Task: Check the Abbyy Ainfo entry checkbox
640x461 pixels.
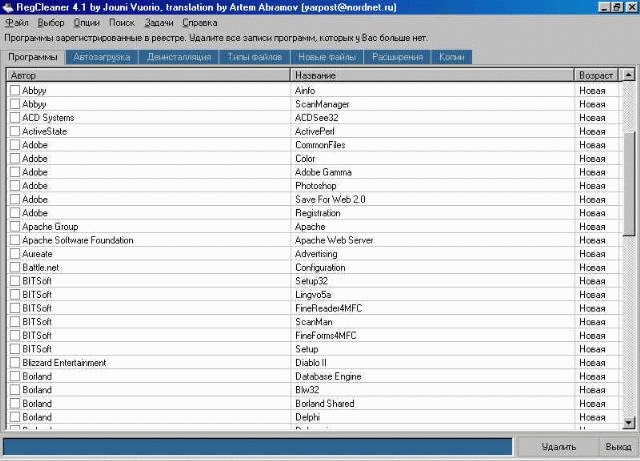Action: pos(15,90)
